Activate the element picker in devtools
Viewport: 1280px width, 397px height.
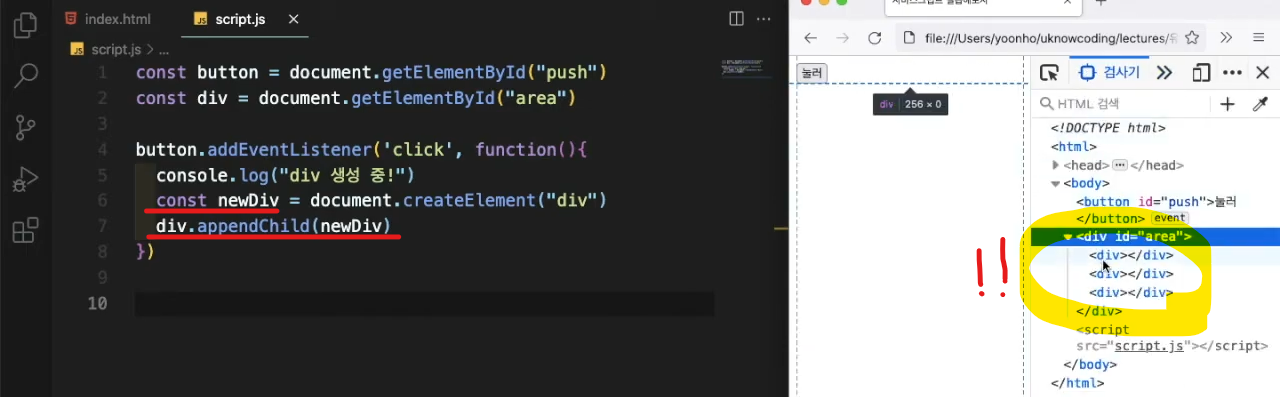coord(1049,73)
